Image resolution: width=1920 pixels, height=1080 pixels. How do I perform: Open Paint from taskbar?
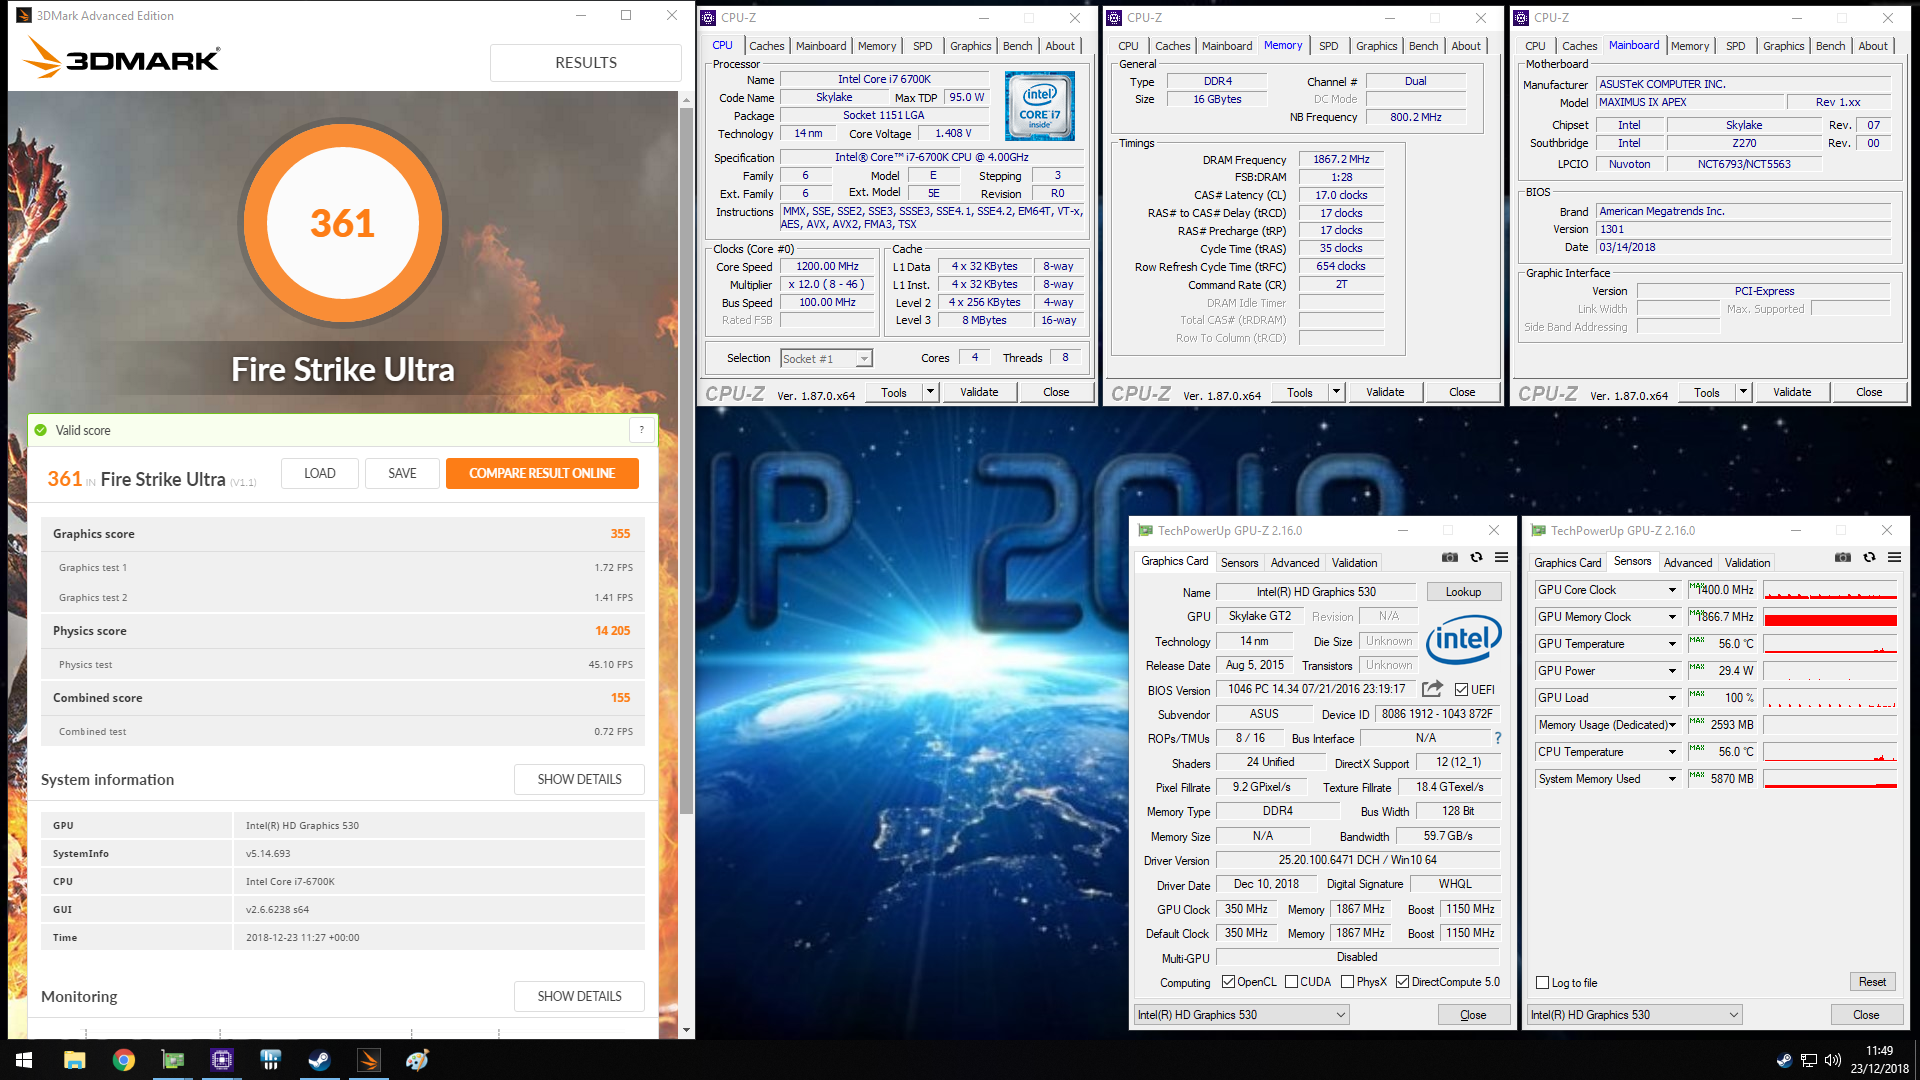click(417, 1060)
